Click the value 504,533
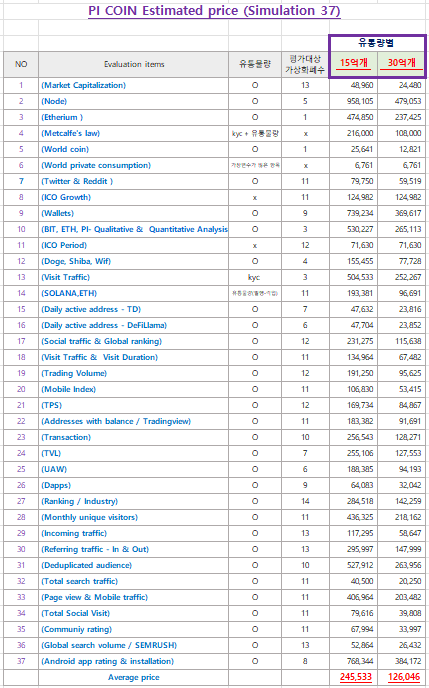This screenshot has width=429, height=688. (360, 278)
